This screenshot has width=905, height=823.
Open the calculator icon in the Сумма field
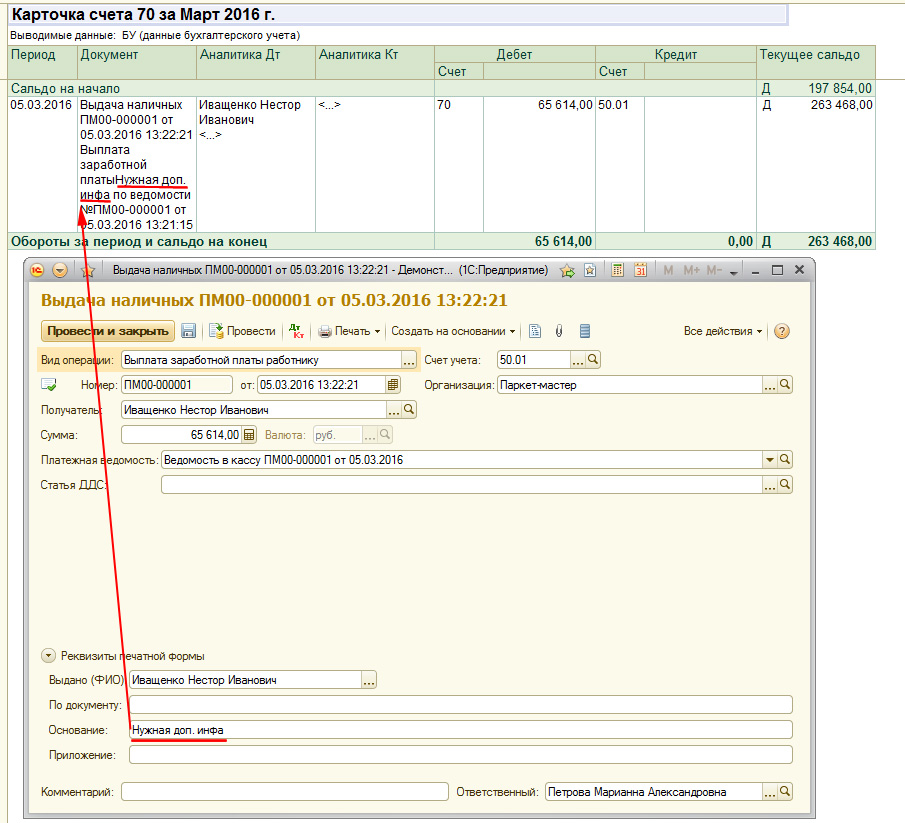coord(249,435)
